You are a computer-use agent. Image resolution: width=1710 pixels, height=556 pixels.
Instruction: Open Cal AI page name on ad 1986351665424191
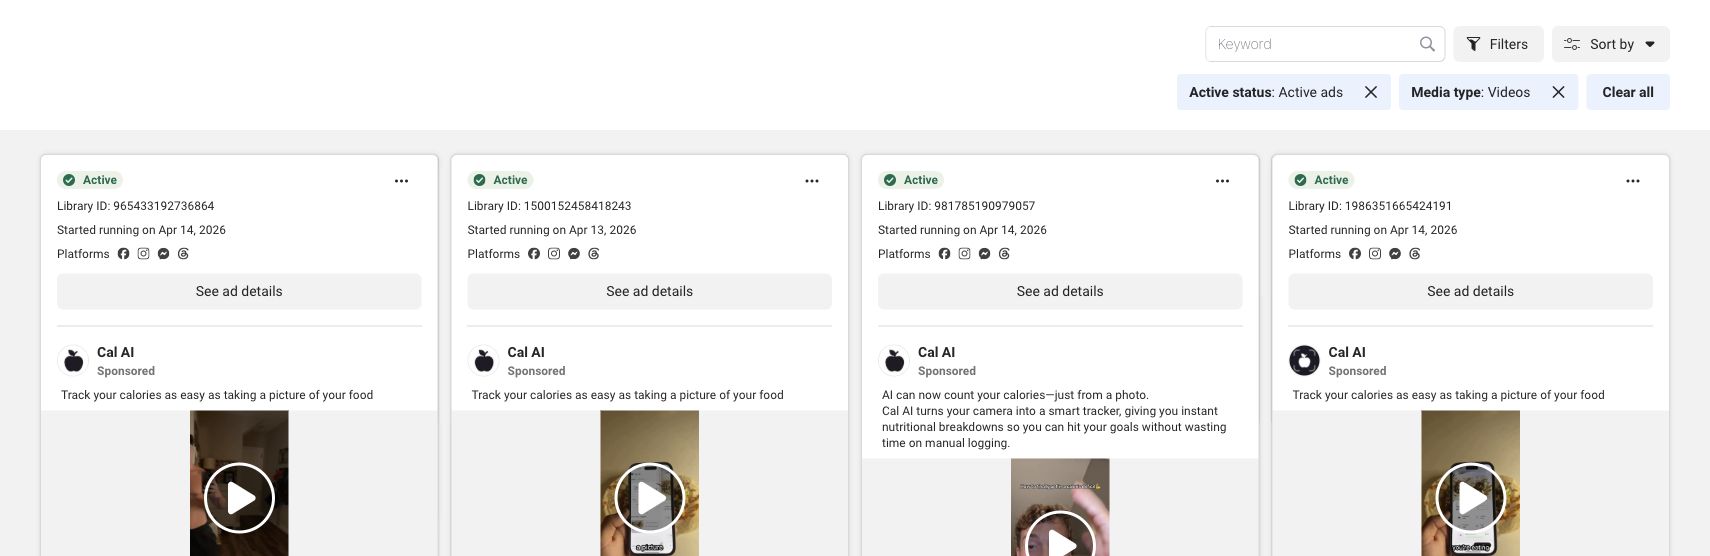click(1347, 352)
